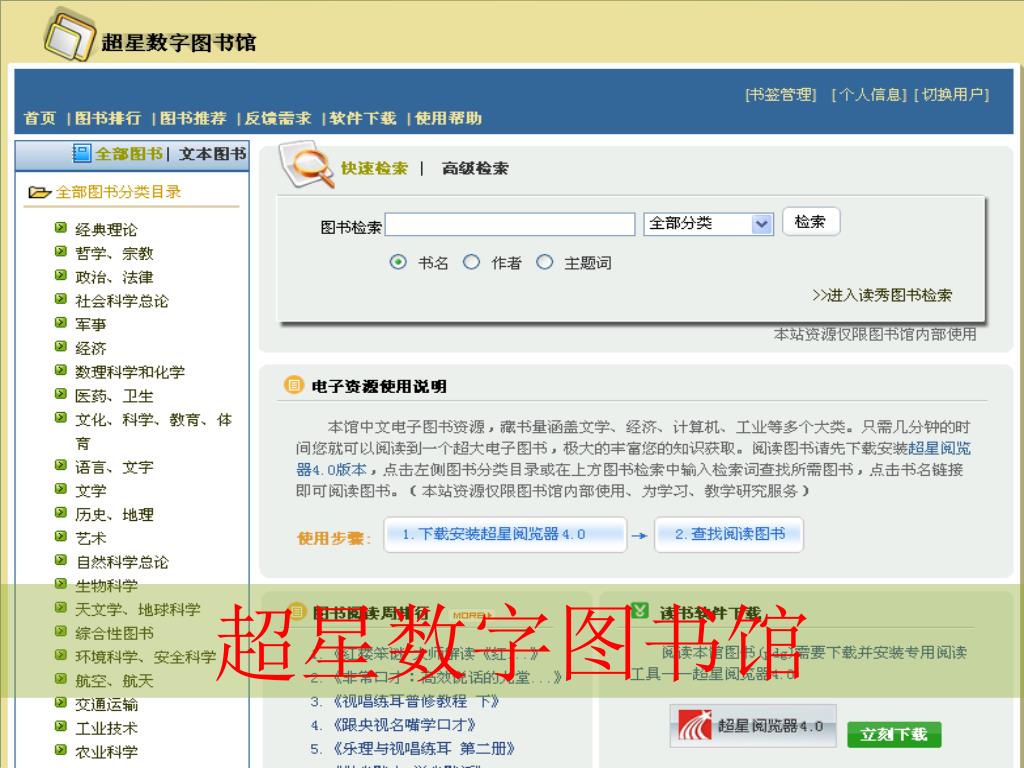1024x768 pixels.
Task: Click step button 下载安装超星阅览器4.0
Action: tap(505, 534)
